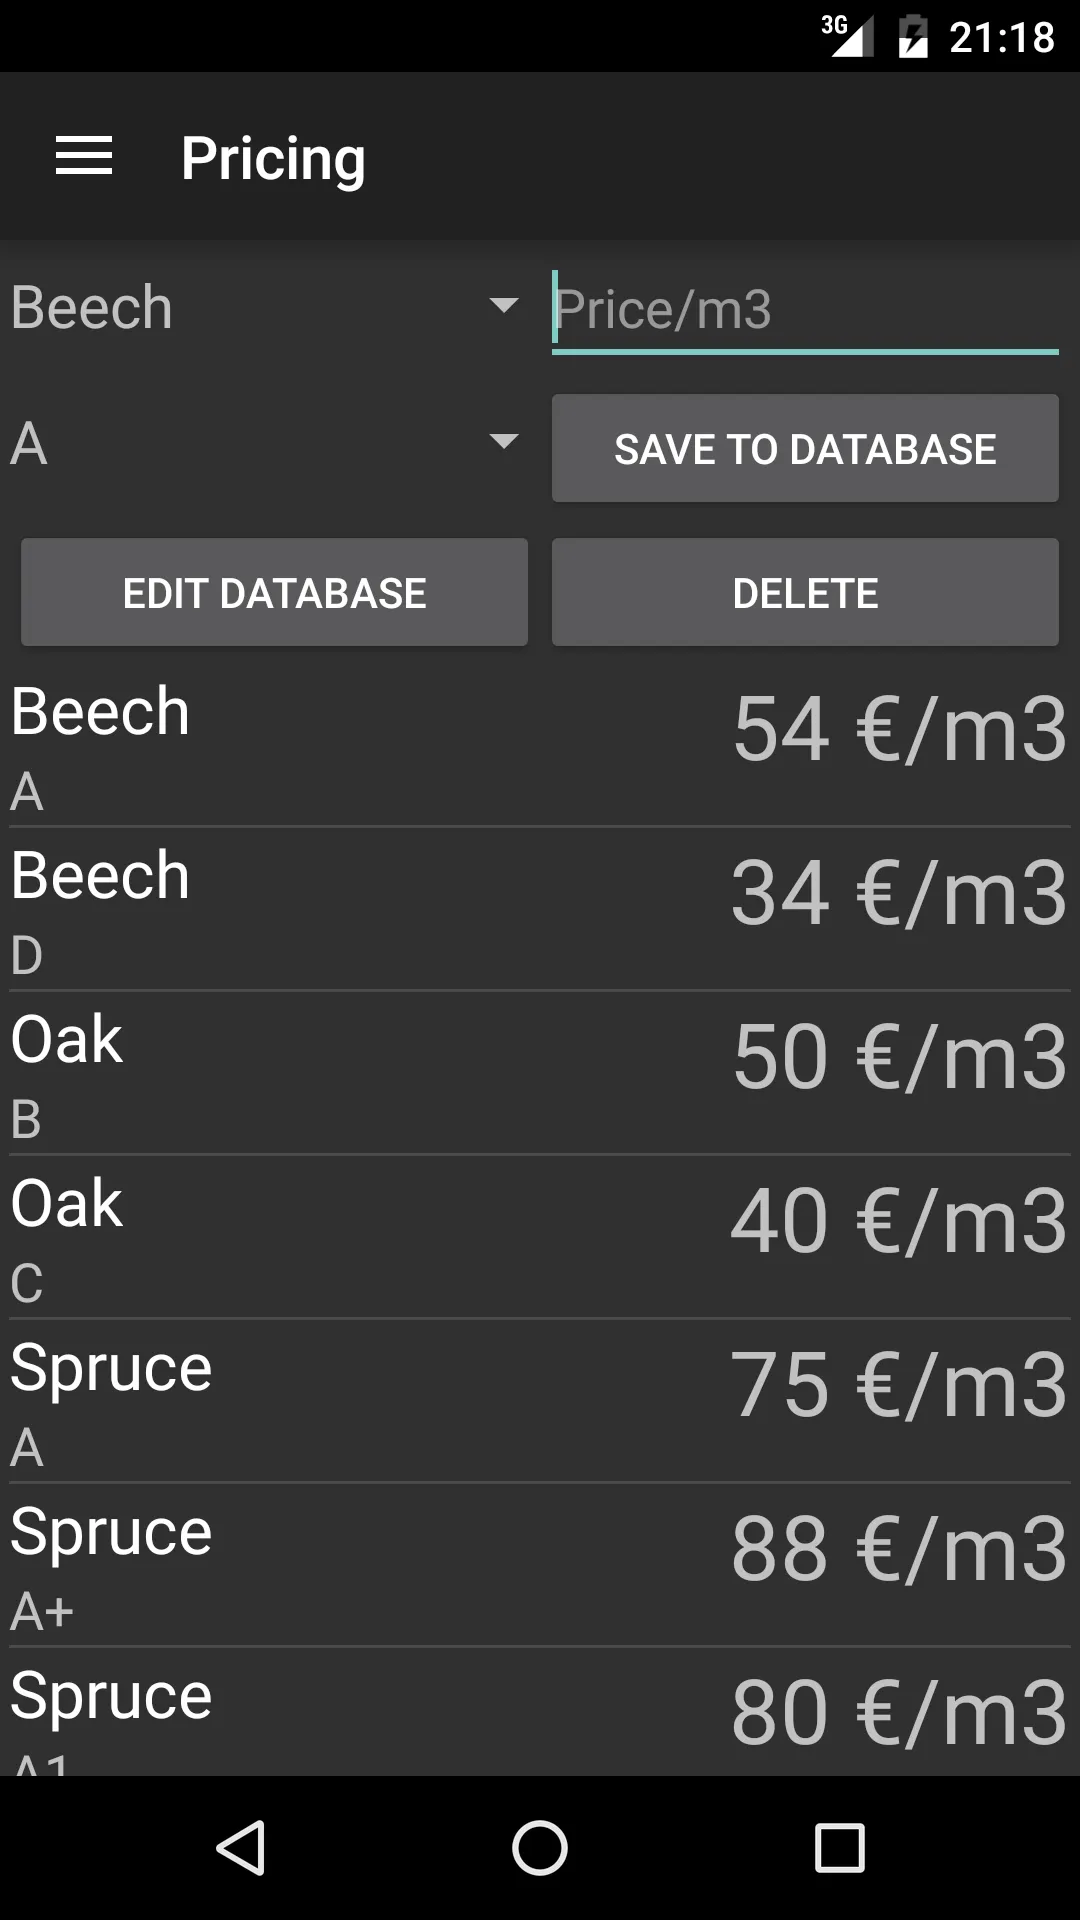Select the Beech grade D 34 €/m3 entry
Image resolution: width=1080 pixels, height=1920 pixels.
[x=540, y=910]
